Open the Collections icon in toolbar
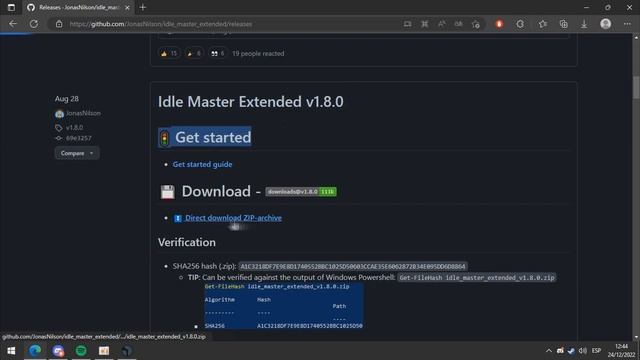Image resolution: width=640 pixels, height=360 pixels. click(564, 24)
